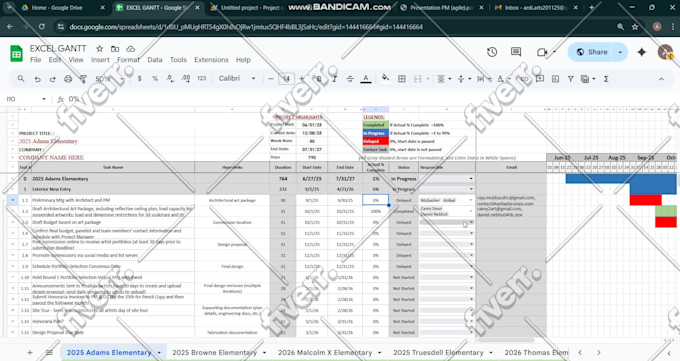
Task: Toggle italic formatting
Action: point(334,79)
